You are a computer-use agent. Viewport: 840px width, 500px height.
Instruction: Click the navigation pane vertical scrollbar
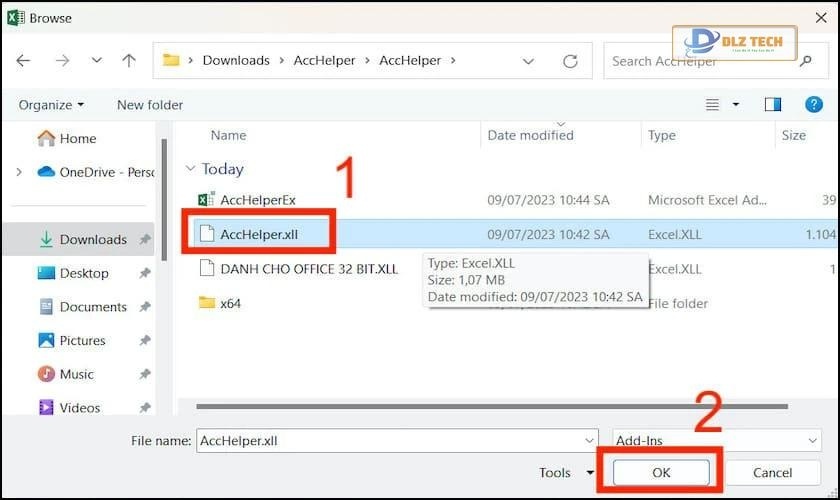click(164, 200)
